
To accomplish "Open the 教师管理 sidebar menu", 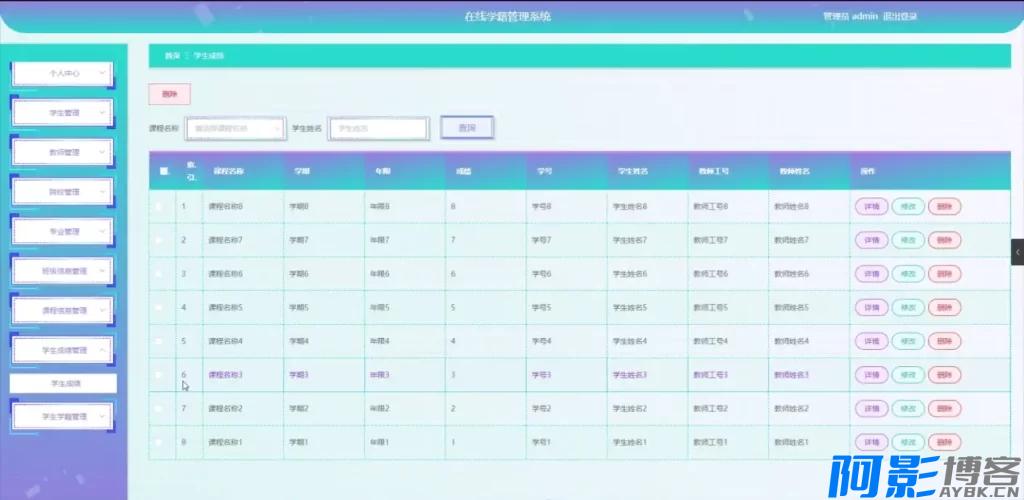I will (x=63, y=152).
